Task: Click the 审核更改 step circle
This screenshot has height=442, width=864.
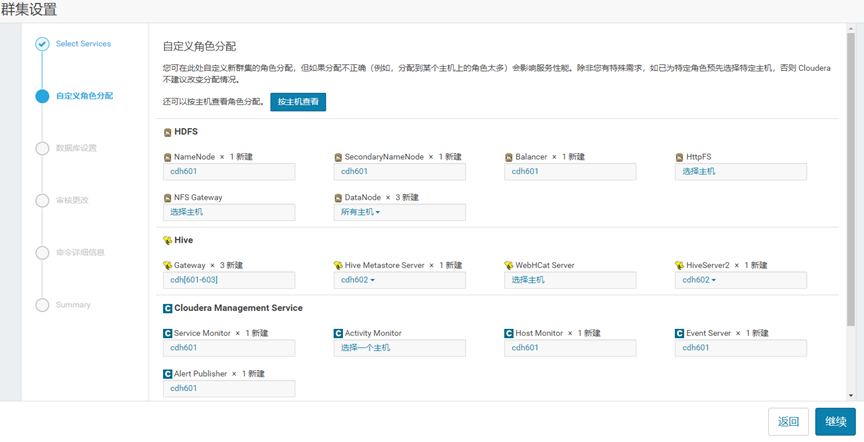Action: 42,201
